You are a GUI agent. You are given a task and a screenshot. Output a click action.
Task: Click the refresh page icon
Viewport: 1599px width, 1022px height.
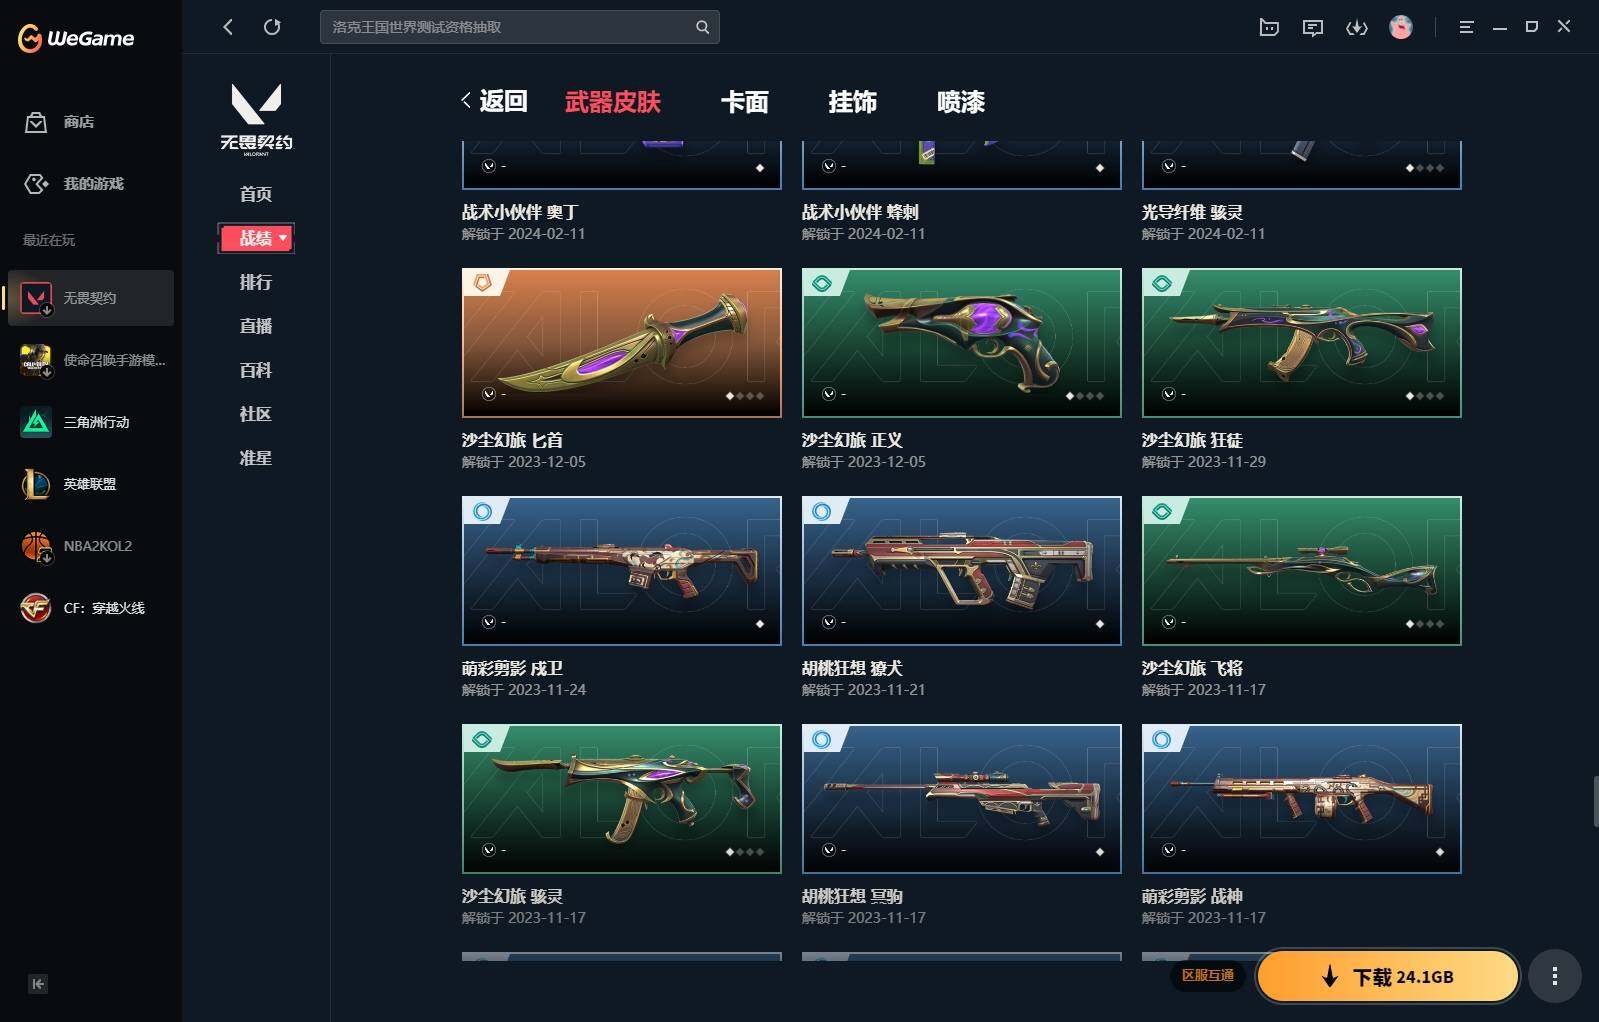272,27
